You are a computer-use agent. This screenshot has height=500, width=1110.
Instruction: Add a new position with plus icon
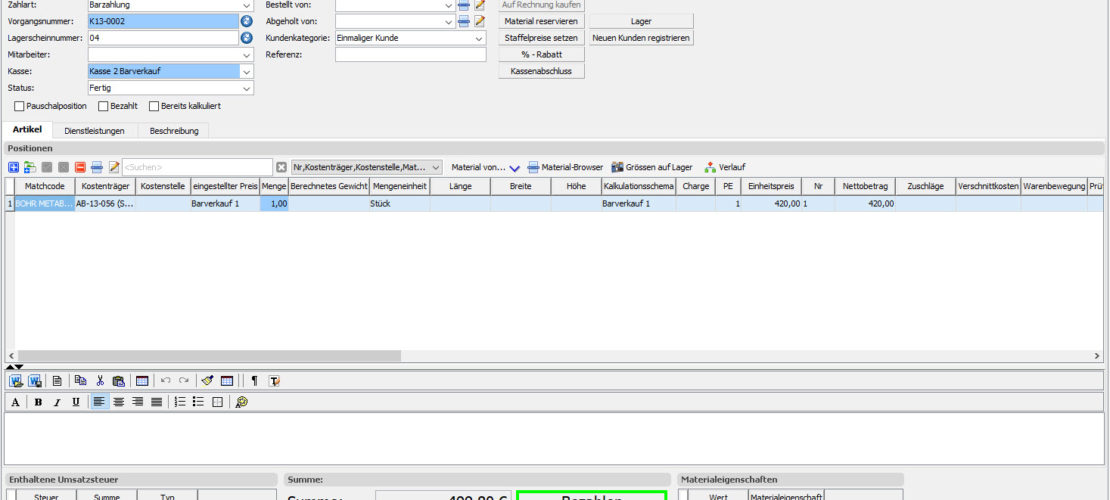click(14, 167)
